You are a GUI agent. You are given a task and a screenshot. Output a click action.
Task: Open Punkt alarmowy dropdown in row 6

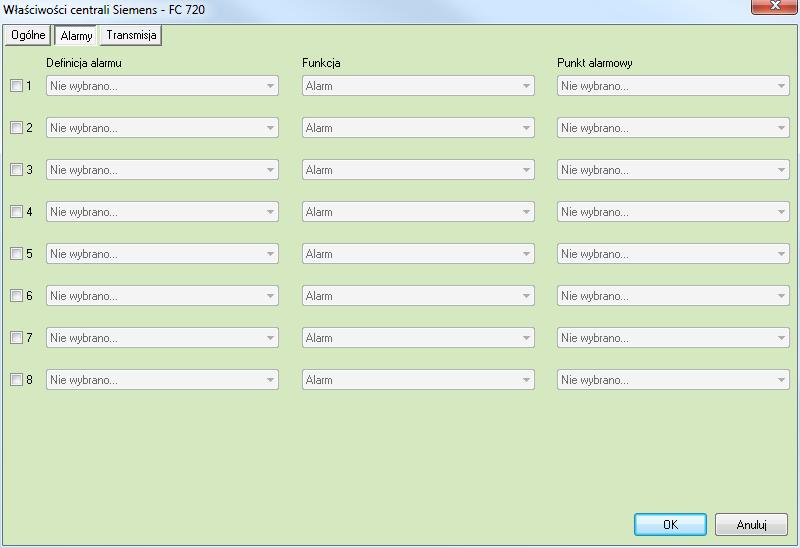click(x=673, y=295)
